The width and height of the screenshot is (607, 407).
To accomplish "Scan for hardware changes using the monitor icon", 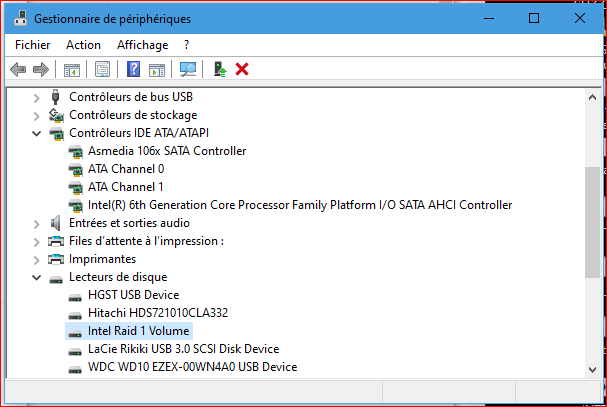I will [x=187, y=69].
